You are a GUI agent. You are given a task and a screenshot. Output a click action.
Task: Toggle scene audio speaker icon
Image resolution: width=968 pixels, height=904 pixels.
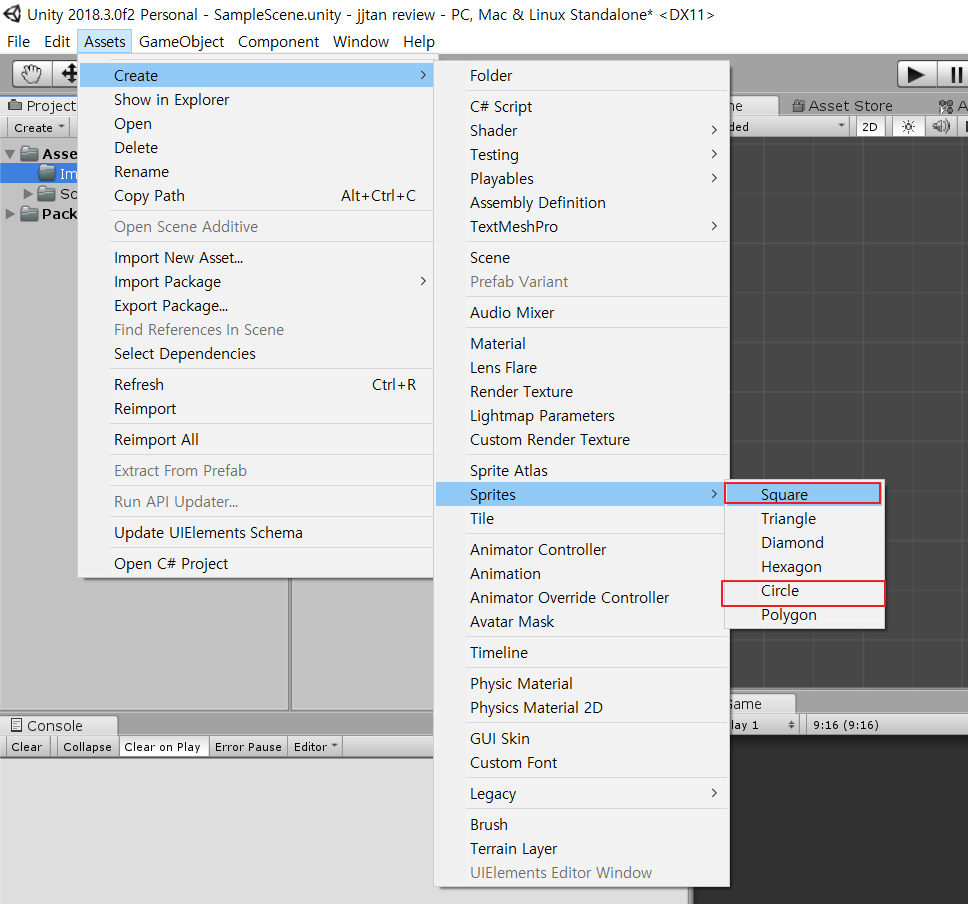click(941, 127)
